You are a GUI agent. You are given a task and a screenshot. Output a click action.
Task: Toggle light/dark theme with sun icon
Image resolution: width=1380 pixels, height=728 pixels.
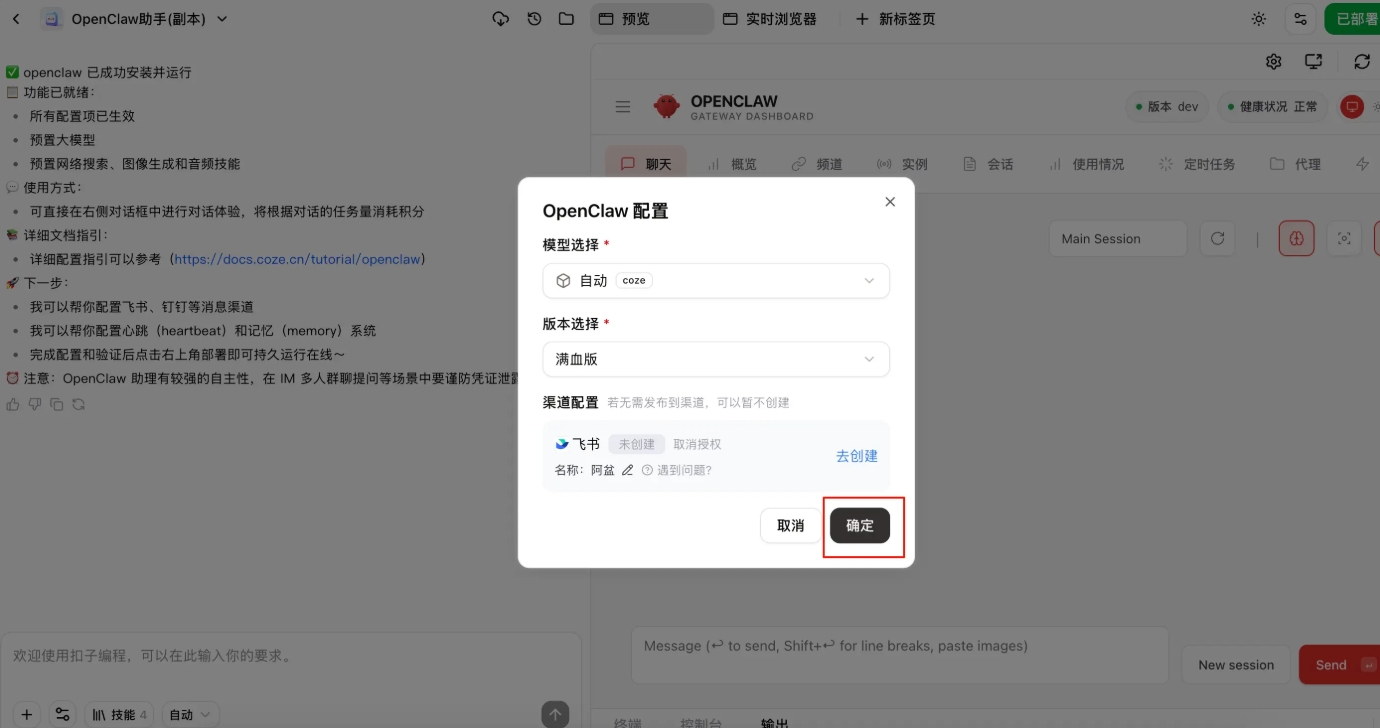point(1258,18)
